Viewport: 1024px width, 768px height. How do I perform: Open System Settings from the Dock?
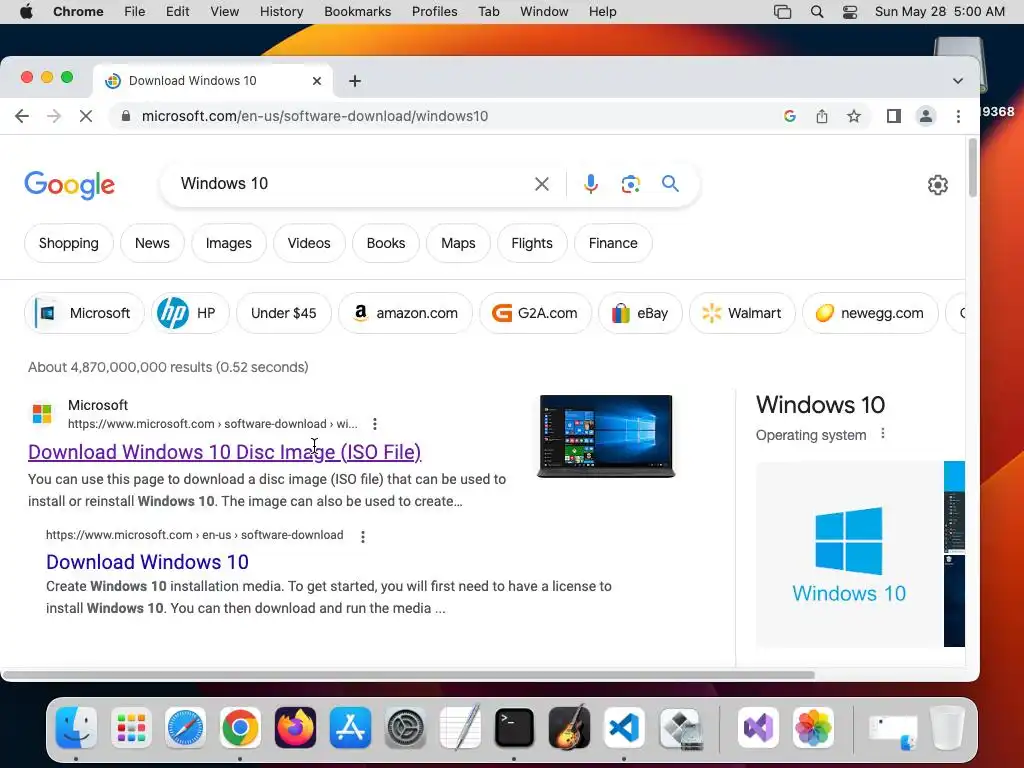click(405, 728)
